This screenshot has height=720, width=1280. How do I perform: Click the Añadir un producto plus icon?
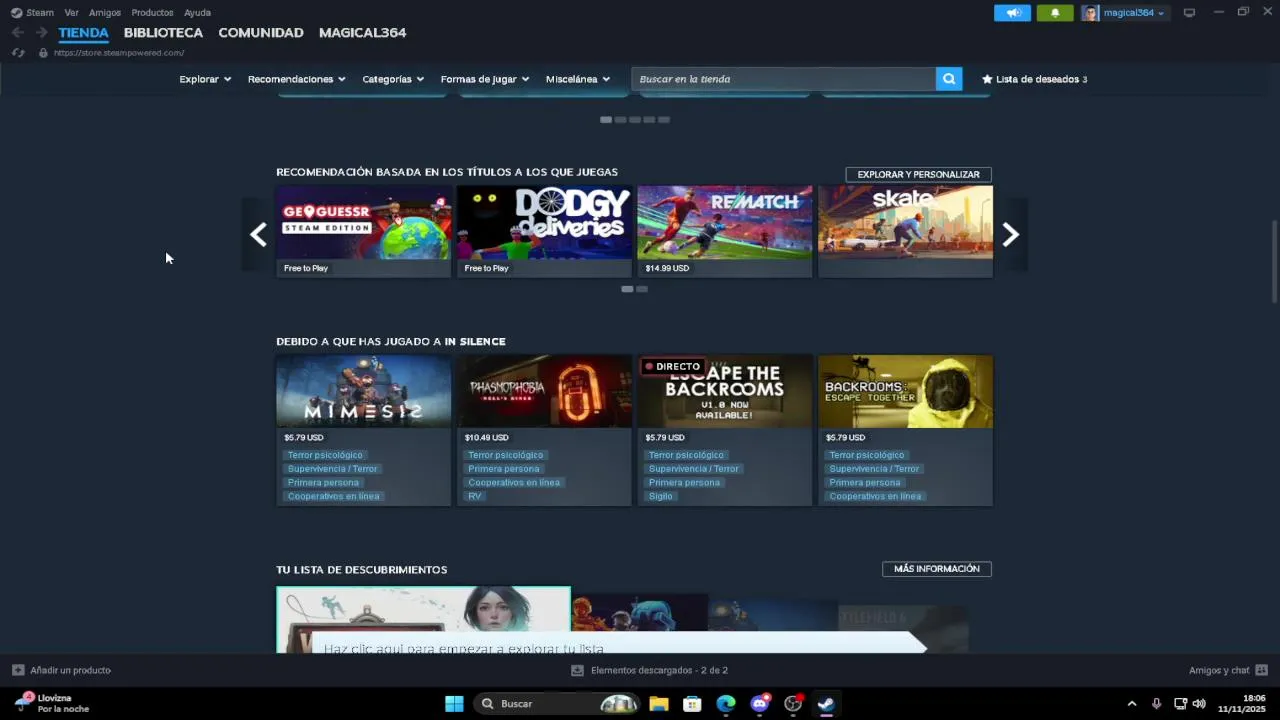(18, 670)
